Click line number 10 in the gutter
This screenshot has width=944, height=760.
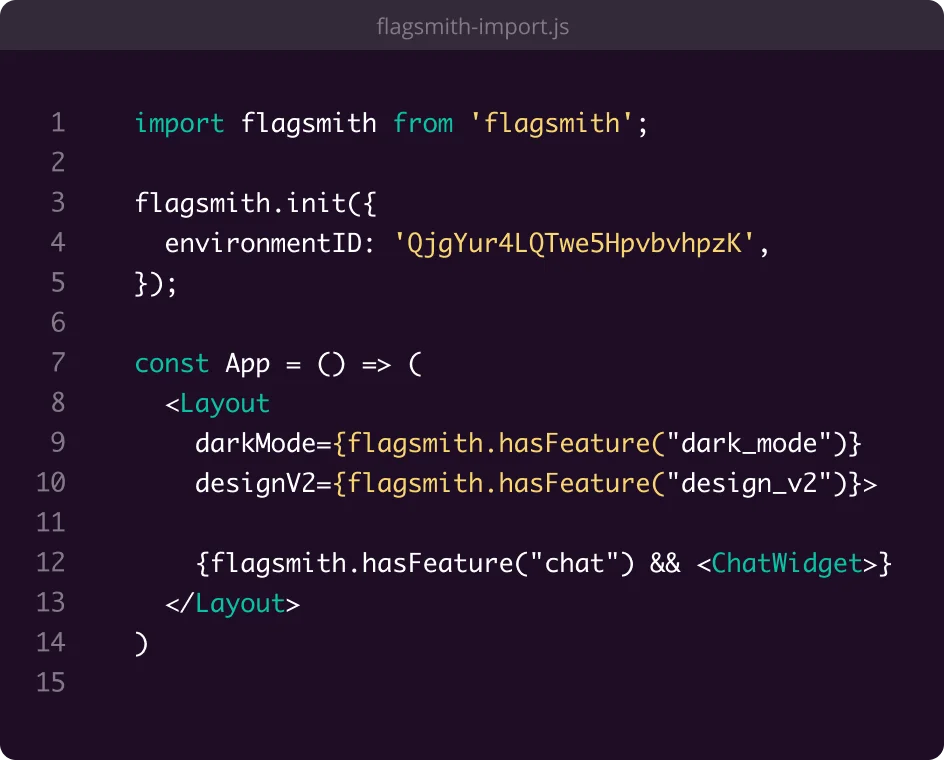[x=51, y=483]
